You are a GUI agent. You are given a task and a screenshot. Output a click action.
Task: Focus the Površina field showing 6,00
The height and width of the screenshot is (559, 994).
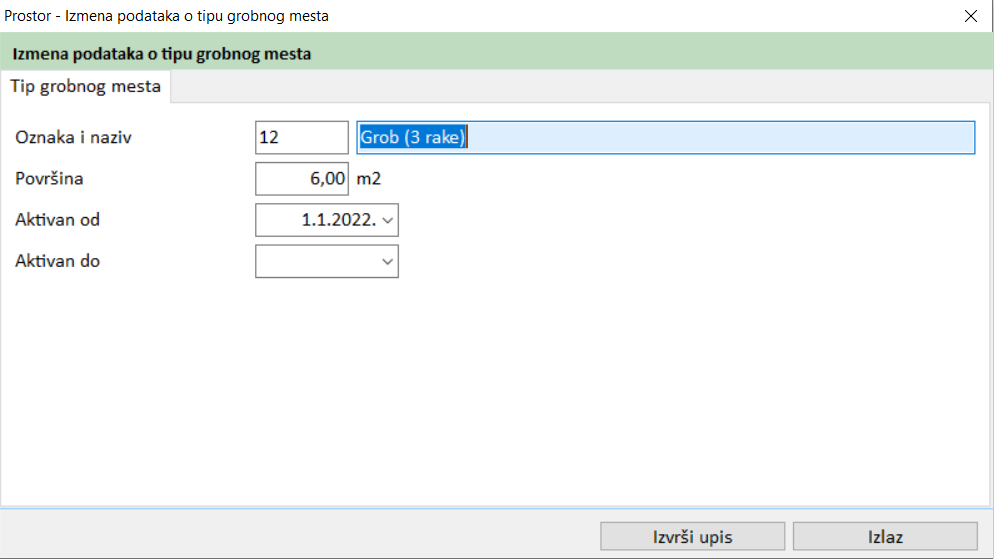click(x=301, y=179)
